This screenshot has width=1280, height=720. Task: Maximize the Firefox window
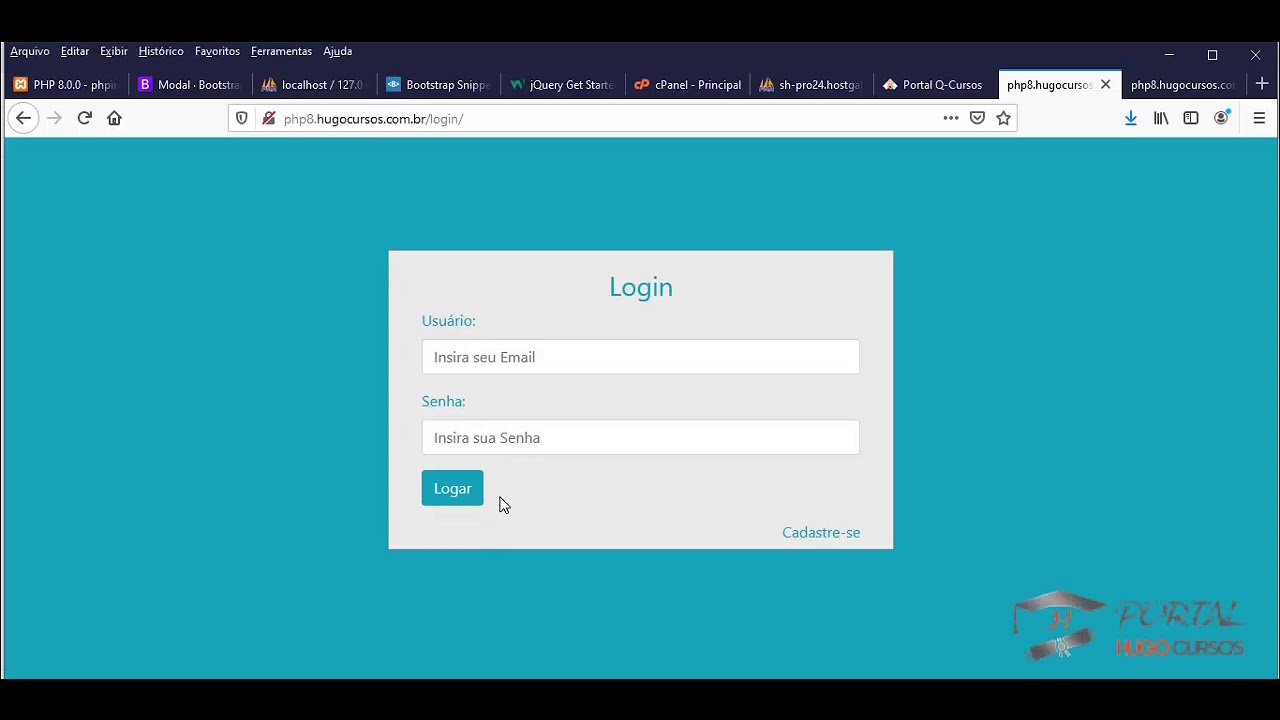pos(1212,55)
